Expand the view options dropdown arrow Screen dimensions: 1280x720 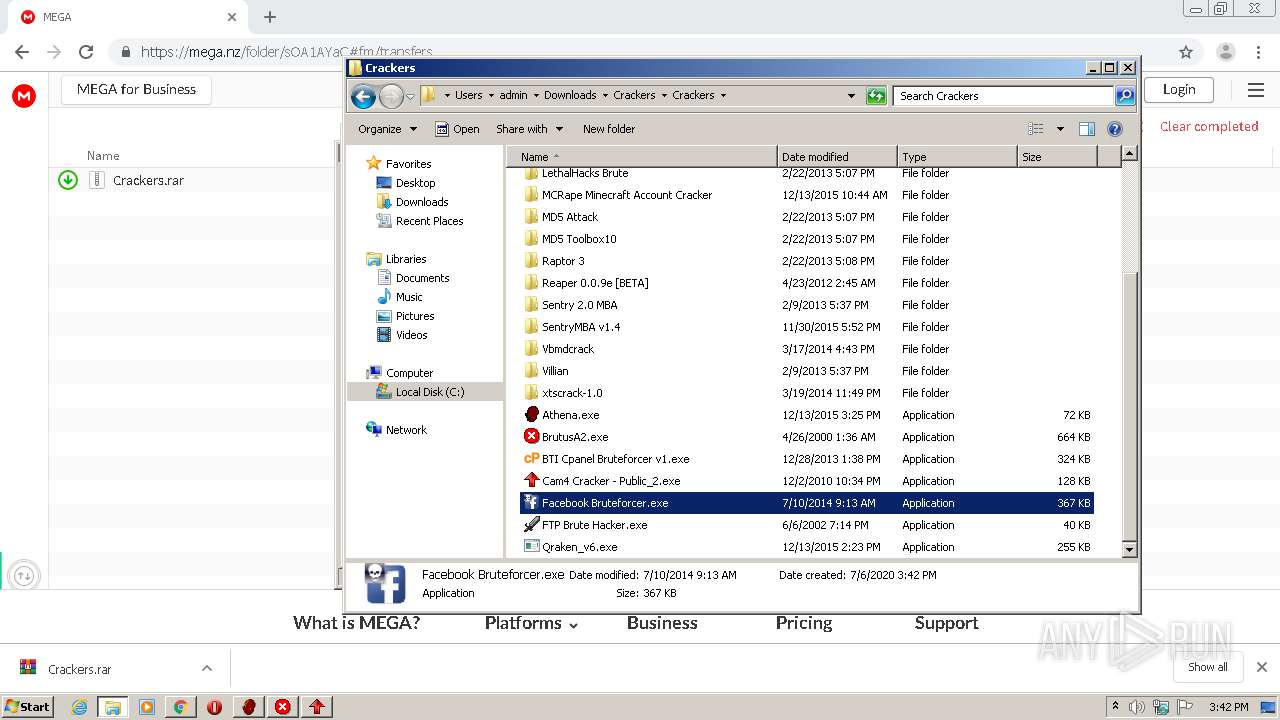tap(1060, 129)
